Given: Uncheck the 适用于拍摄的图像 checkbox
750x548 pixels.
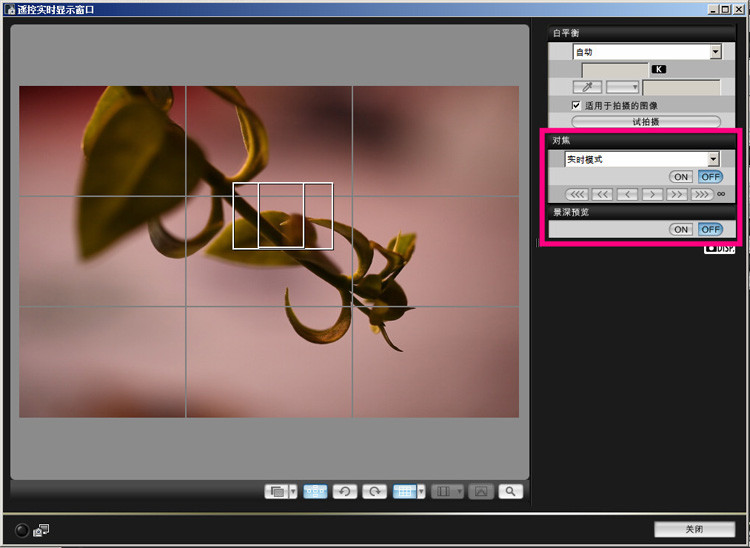Looking at the screenshot, I should pyautogui.click(x=577, y=105).
